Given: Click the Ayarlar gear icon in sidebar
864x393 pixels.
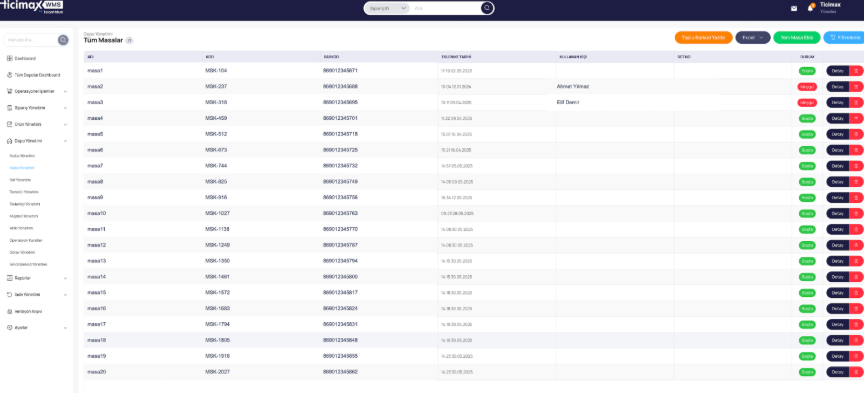Looking at the screenshot, I should (10, 327).
